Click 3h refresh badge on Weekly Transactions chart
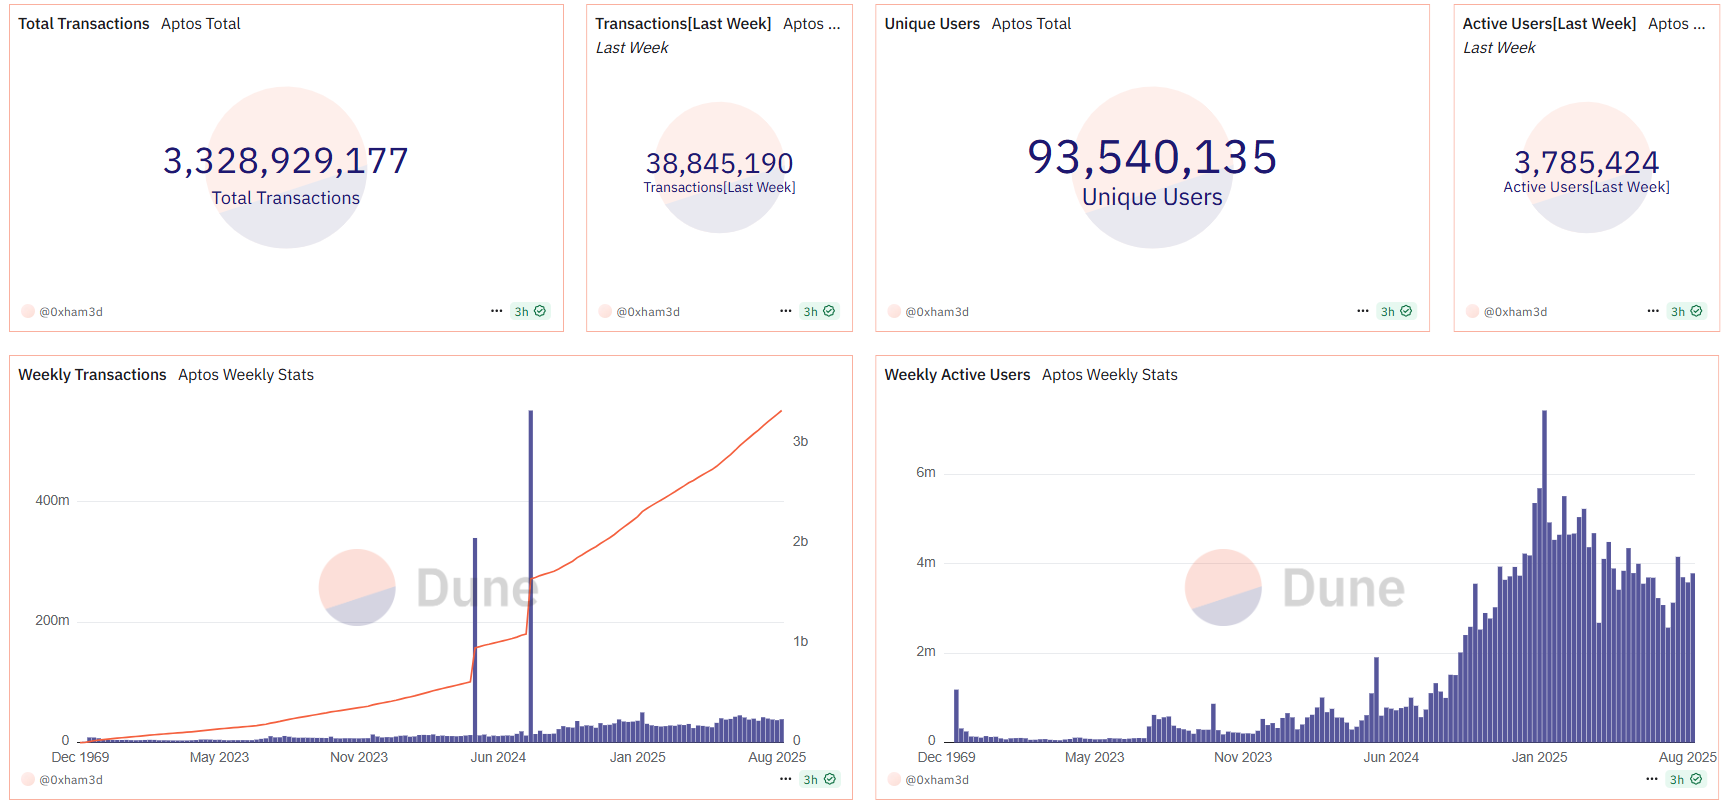The image size is (1726, 809). point(819,779)
